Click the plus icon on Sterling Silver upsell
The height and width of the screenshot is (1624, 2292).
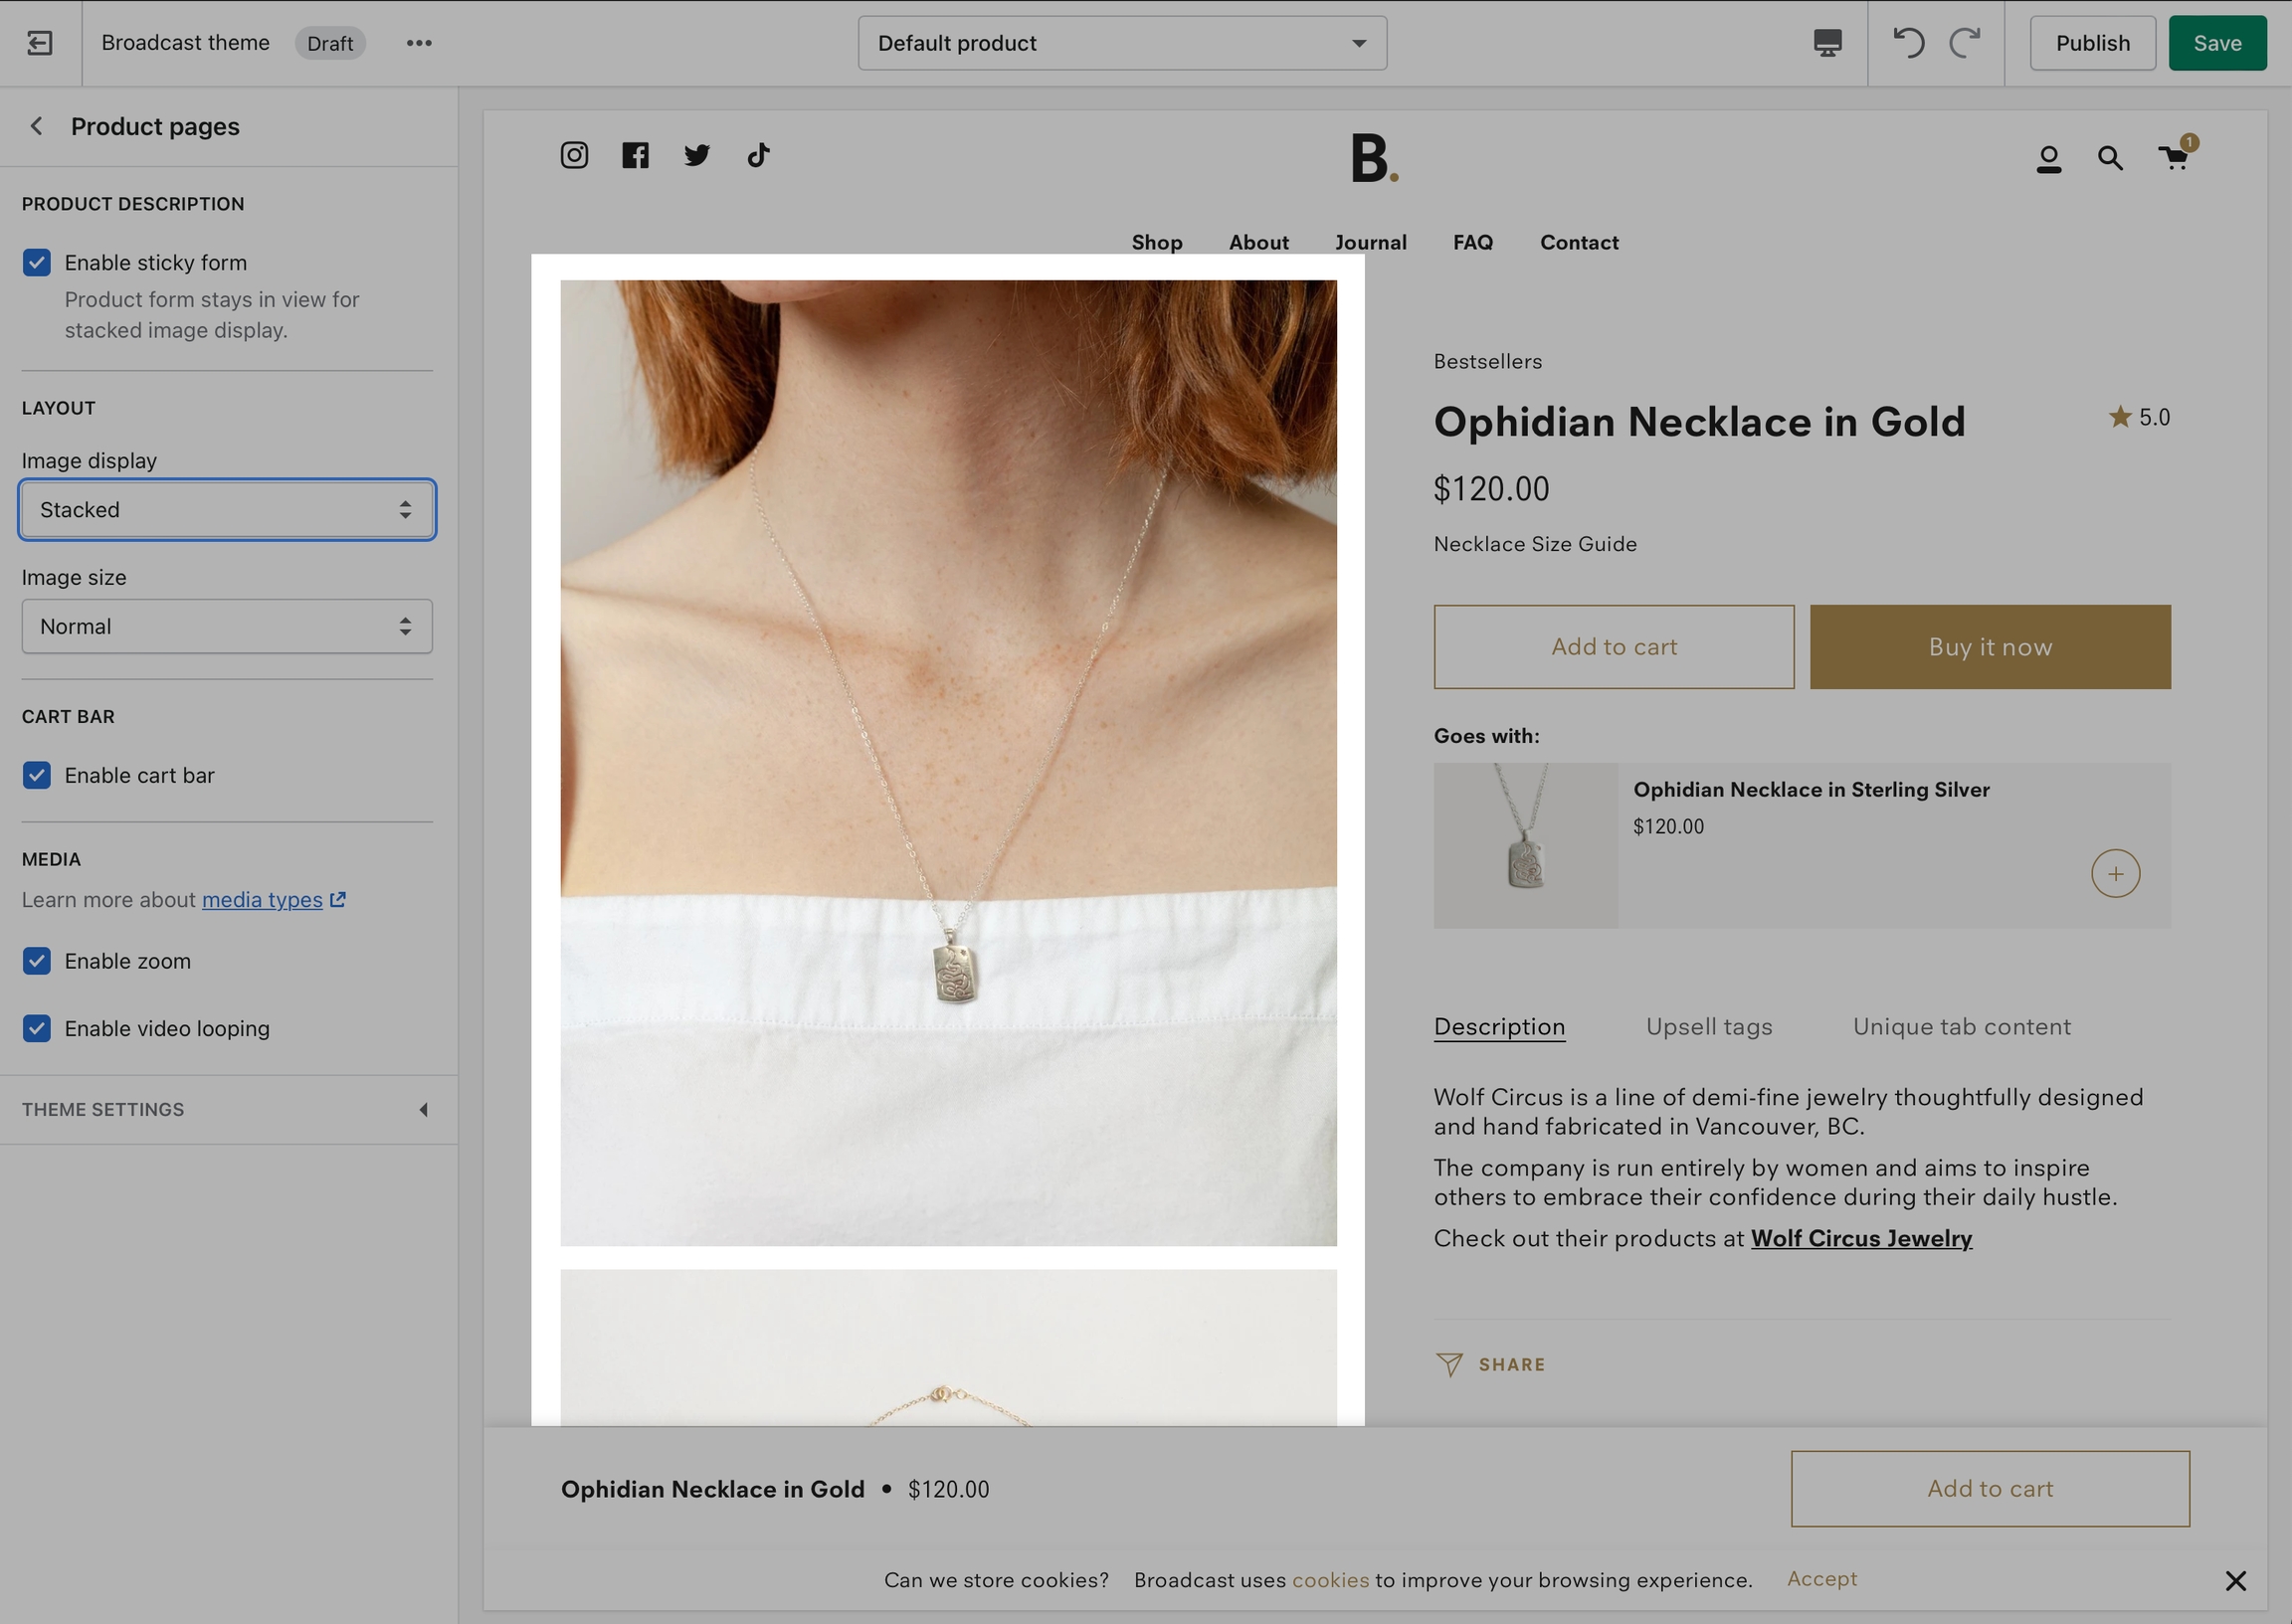(x=2115, y=874)
